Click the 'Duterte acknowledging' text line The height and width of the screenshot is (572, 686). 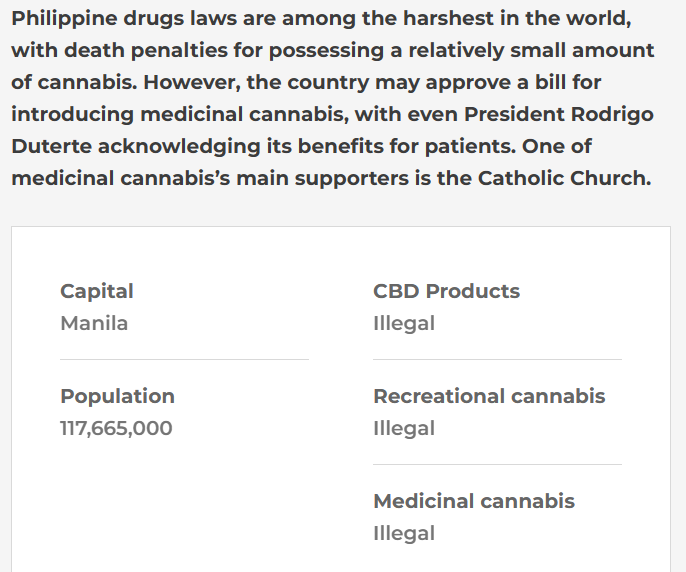[x=301, y=147]
